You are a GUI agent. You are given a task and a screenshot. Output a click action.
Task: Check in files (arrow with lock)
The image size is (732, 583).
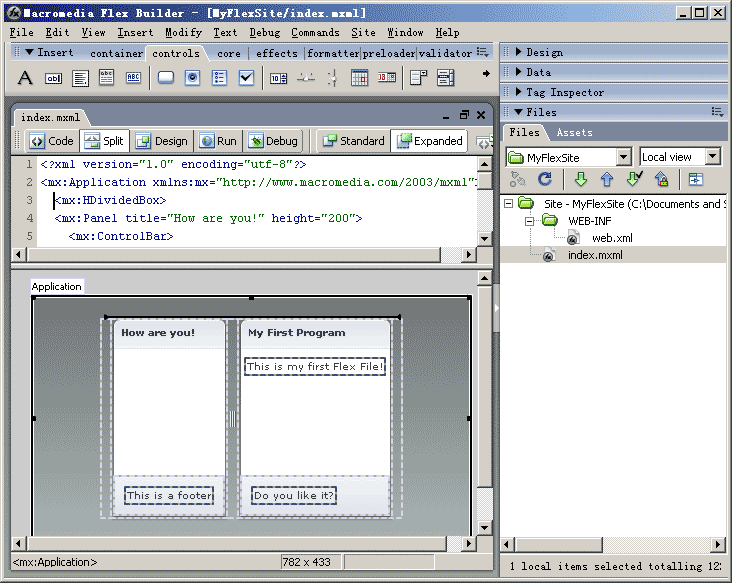(x=662, y=179)
